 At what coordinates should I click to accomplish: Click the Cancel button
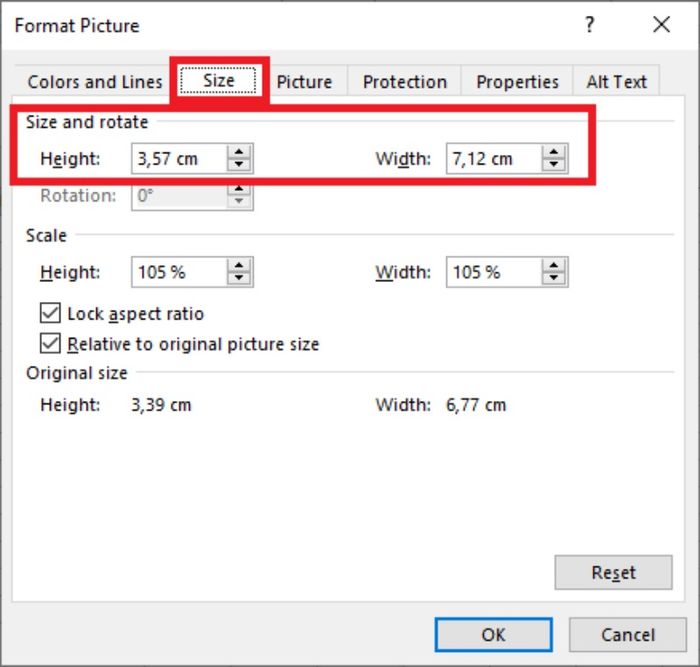628,634
